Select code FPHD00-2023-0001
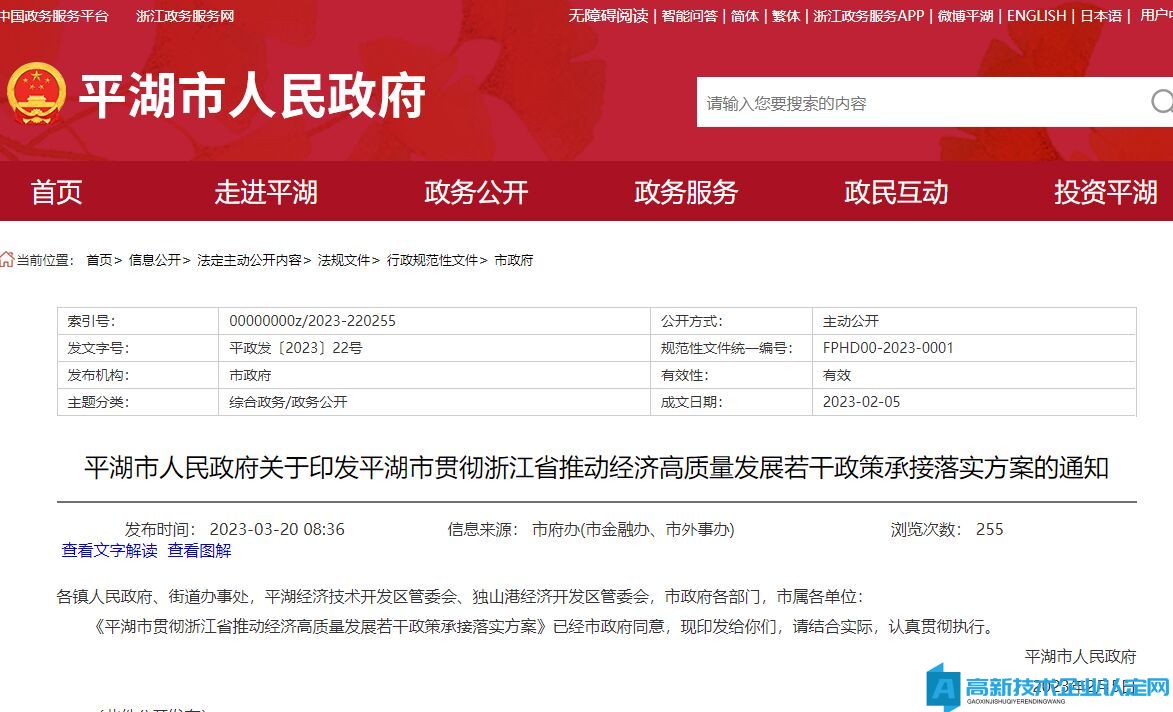The width and height of the screenshot is (1173, 712). (888, 348)
